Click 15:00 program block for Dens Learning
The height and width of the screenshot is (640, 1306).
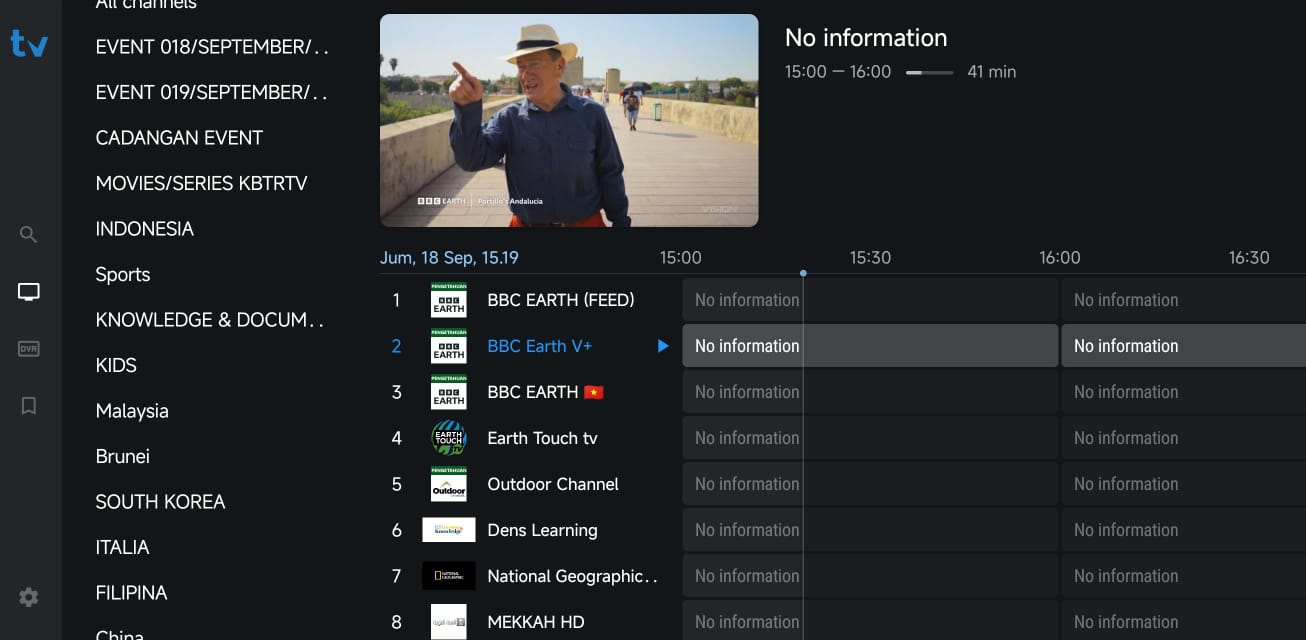coord(870,530)
